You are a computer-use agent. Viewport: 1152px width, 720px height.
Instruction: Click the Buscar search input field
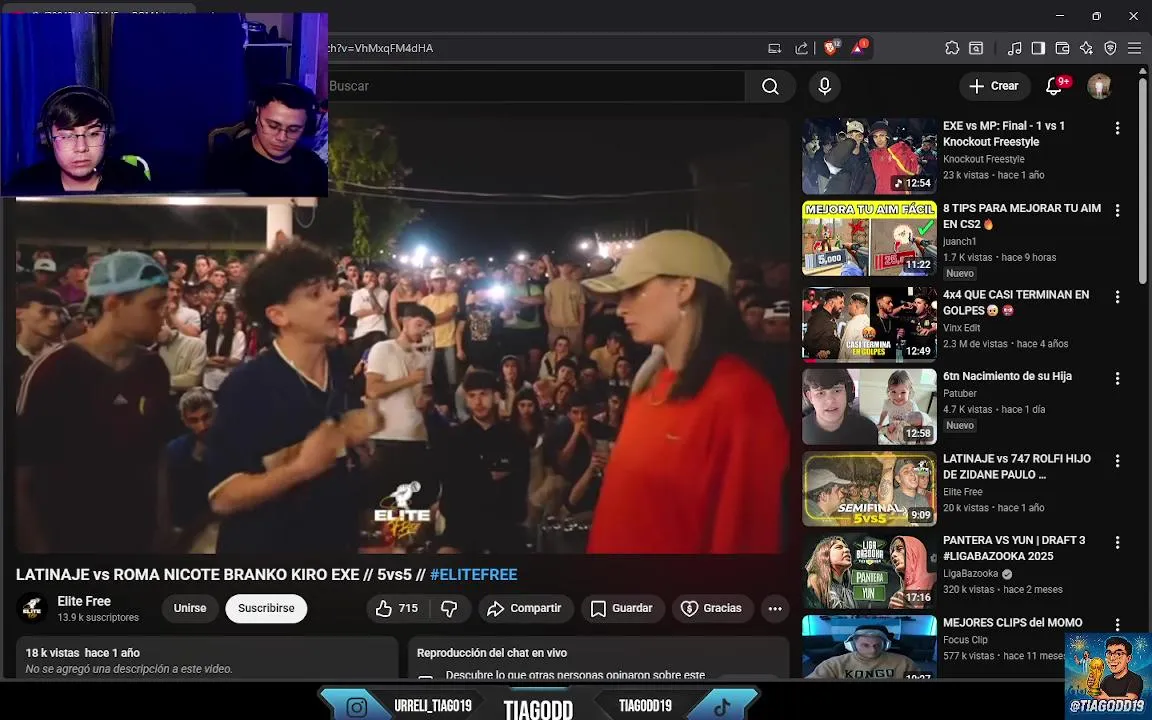point(535,87)
